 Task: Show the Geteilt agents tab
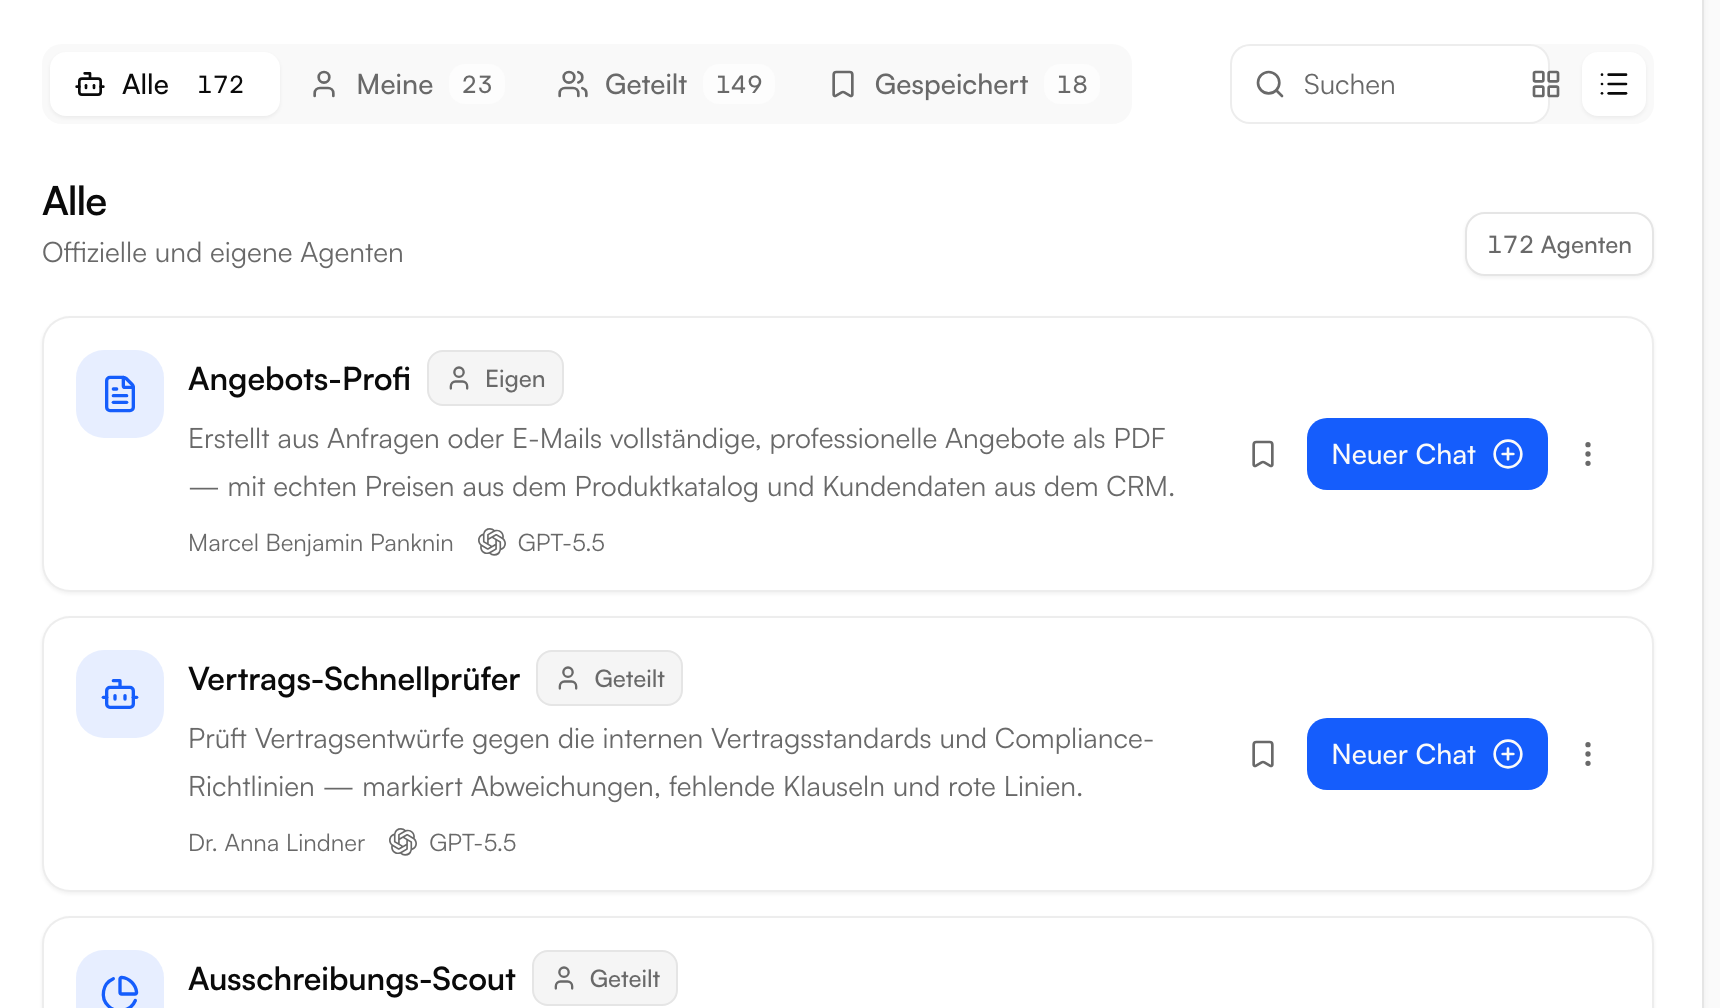(666, 84)
